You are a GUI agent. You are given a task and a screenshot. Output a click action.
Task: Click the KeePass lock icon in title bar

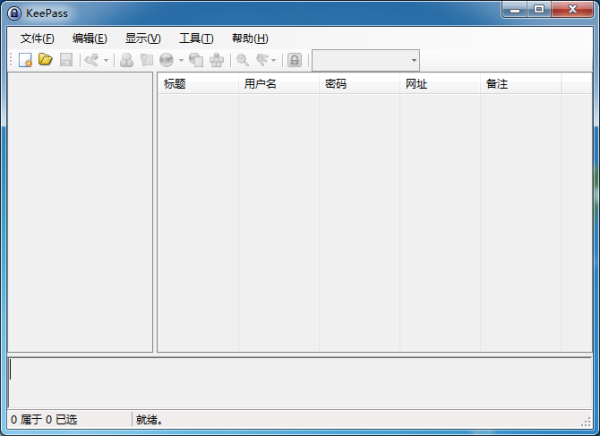(15, 13)
